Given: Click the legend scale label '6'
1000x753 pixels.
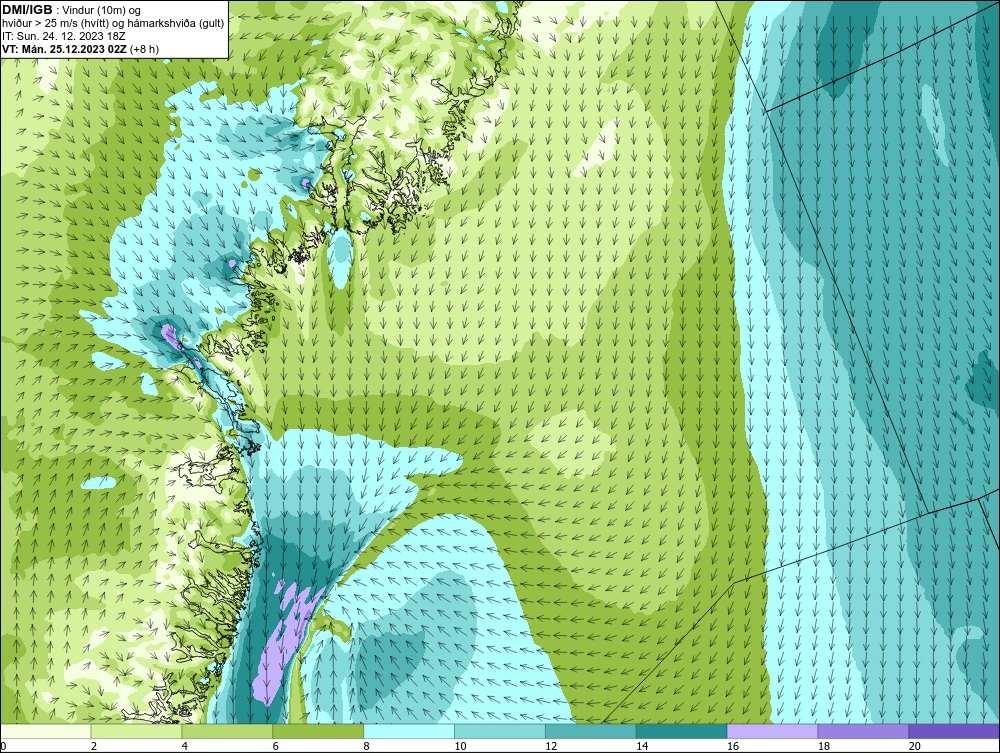Looking at the screenshot, I should (x=276, y=746).
